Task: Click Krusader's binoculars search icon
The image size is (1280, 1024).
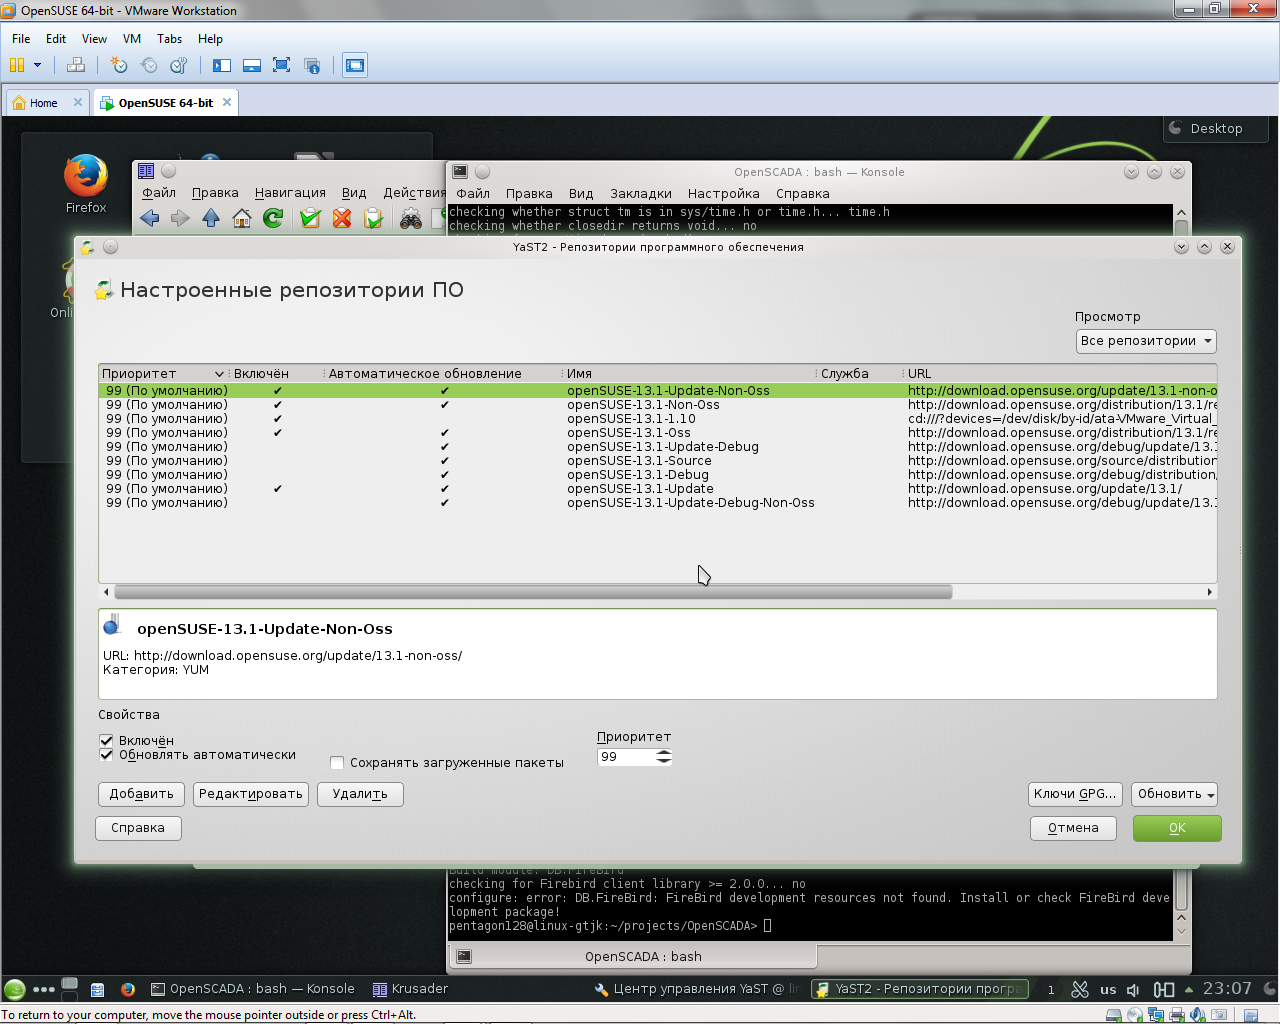Action: click(x=410, y=219)
